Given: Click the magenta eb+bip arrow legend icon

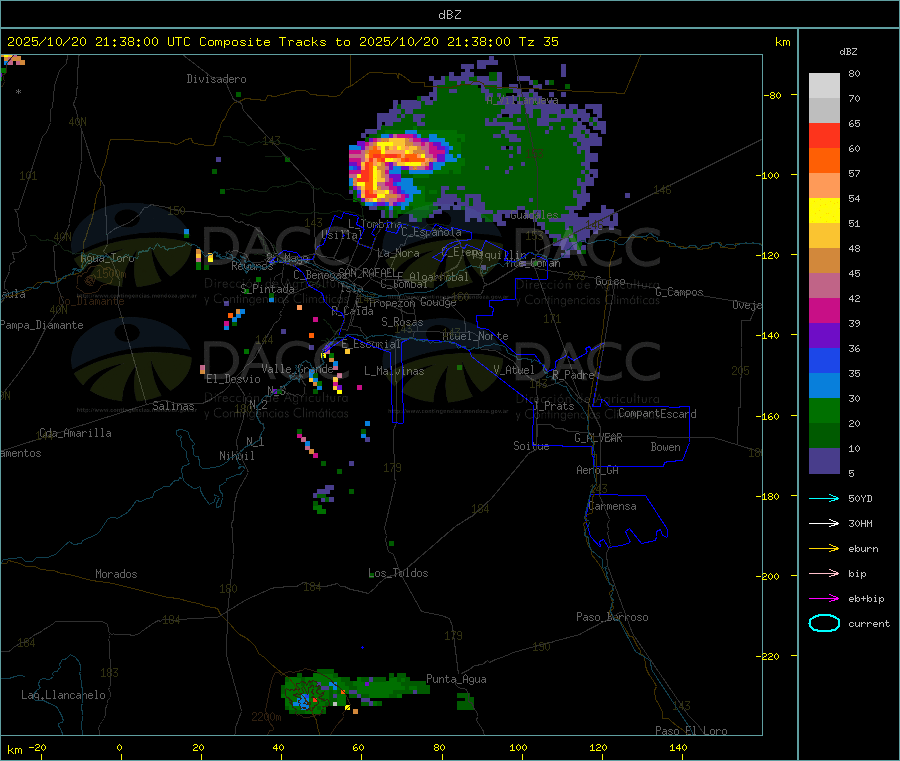Looking at the screenshot, I should pos(824,598).
